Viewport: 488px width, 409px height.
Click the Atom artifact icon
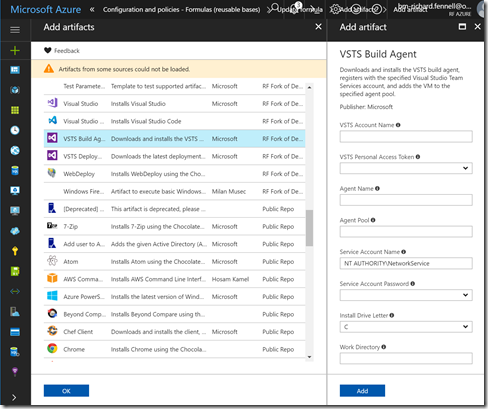coord(52,261)
